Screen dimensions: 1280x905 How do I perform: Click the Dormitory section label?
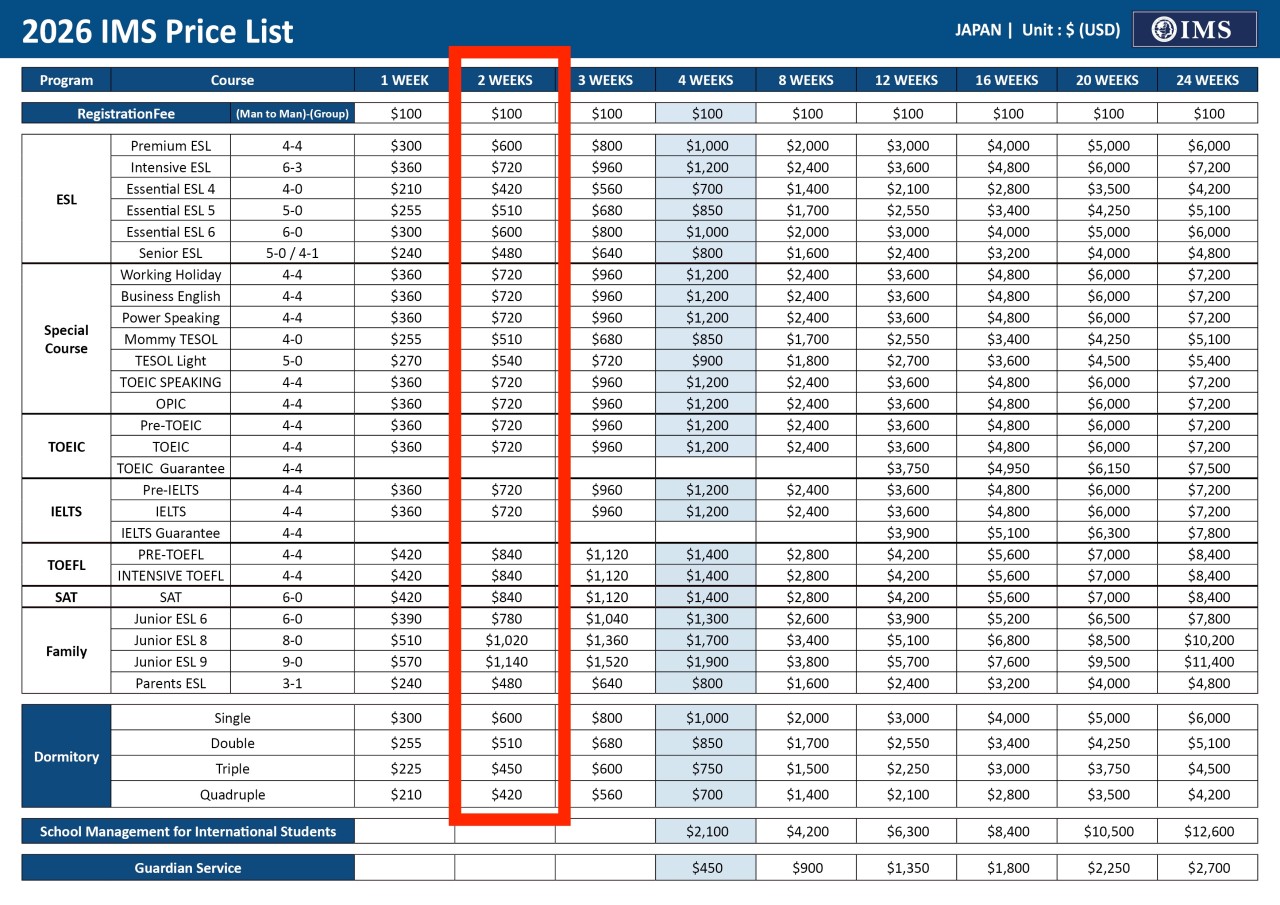pyautogui.click(x=66, y=756)
